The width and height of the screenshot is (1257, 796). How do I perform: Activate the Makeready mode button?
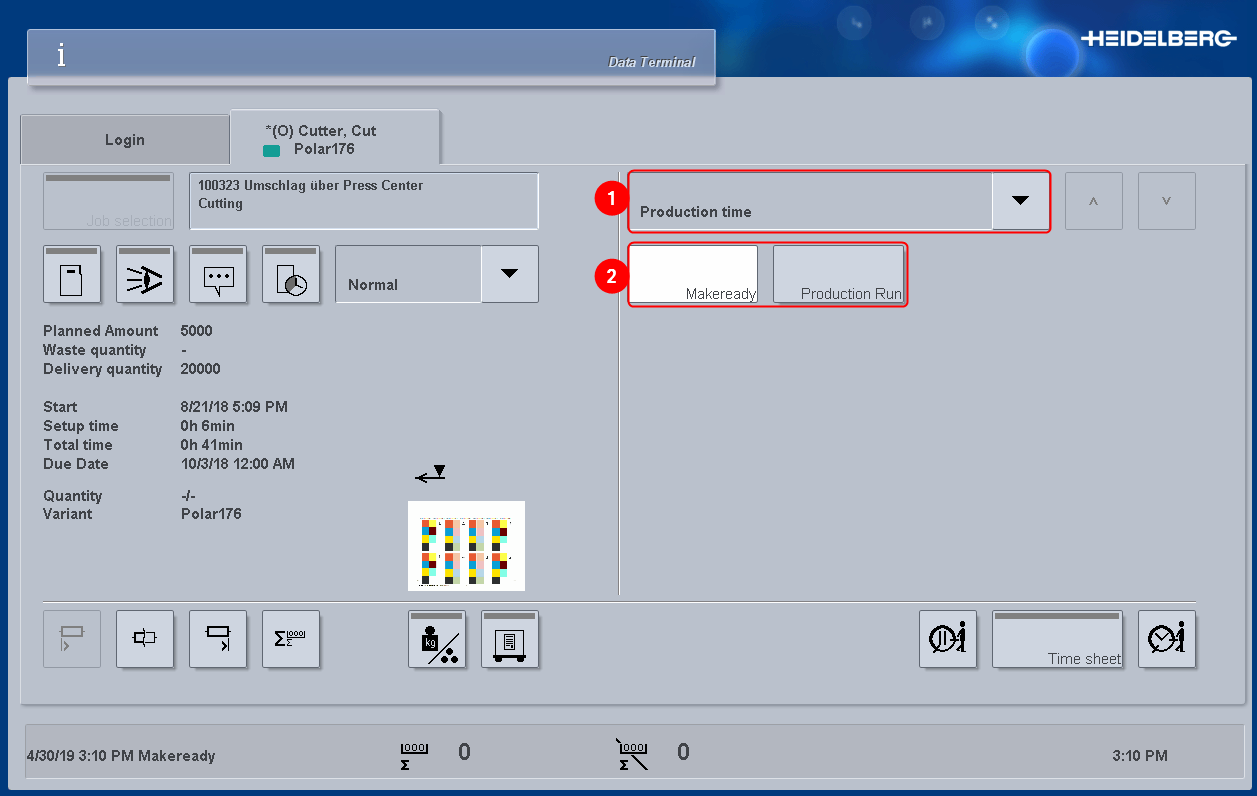tap(694, 275)
